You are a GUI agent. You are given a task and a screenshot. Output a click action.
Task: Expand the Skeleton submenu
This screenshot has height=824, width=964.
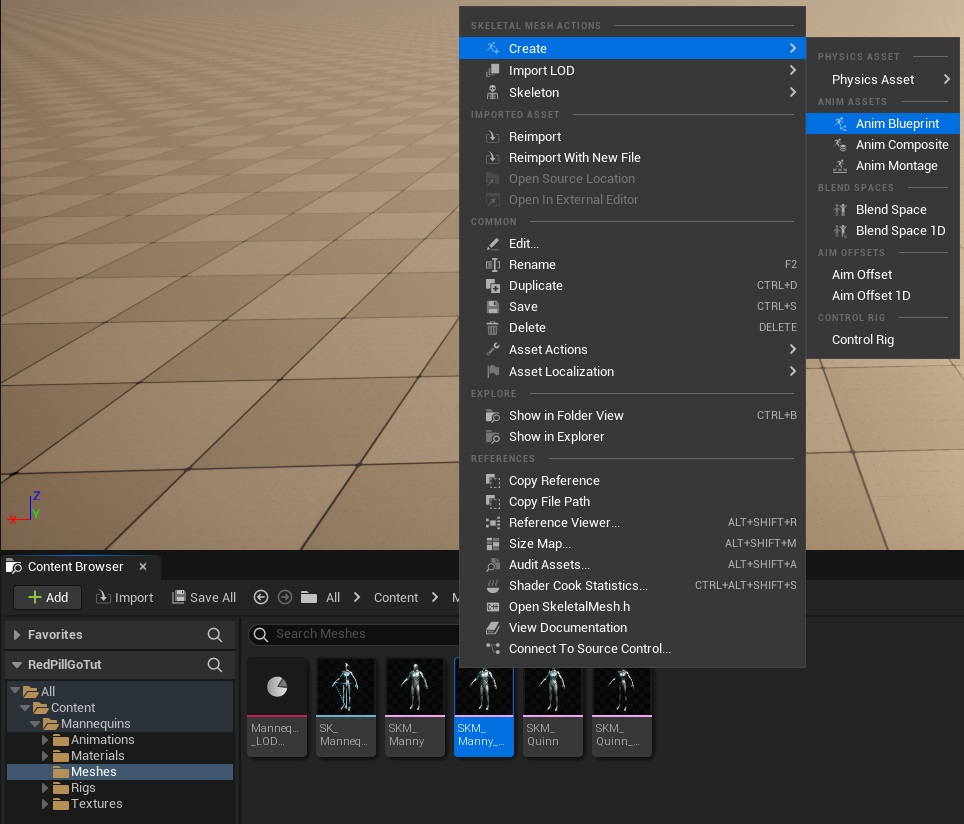coord(534,93)
